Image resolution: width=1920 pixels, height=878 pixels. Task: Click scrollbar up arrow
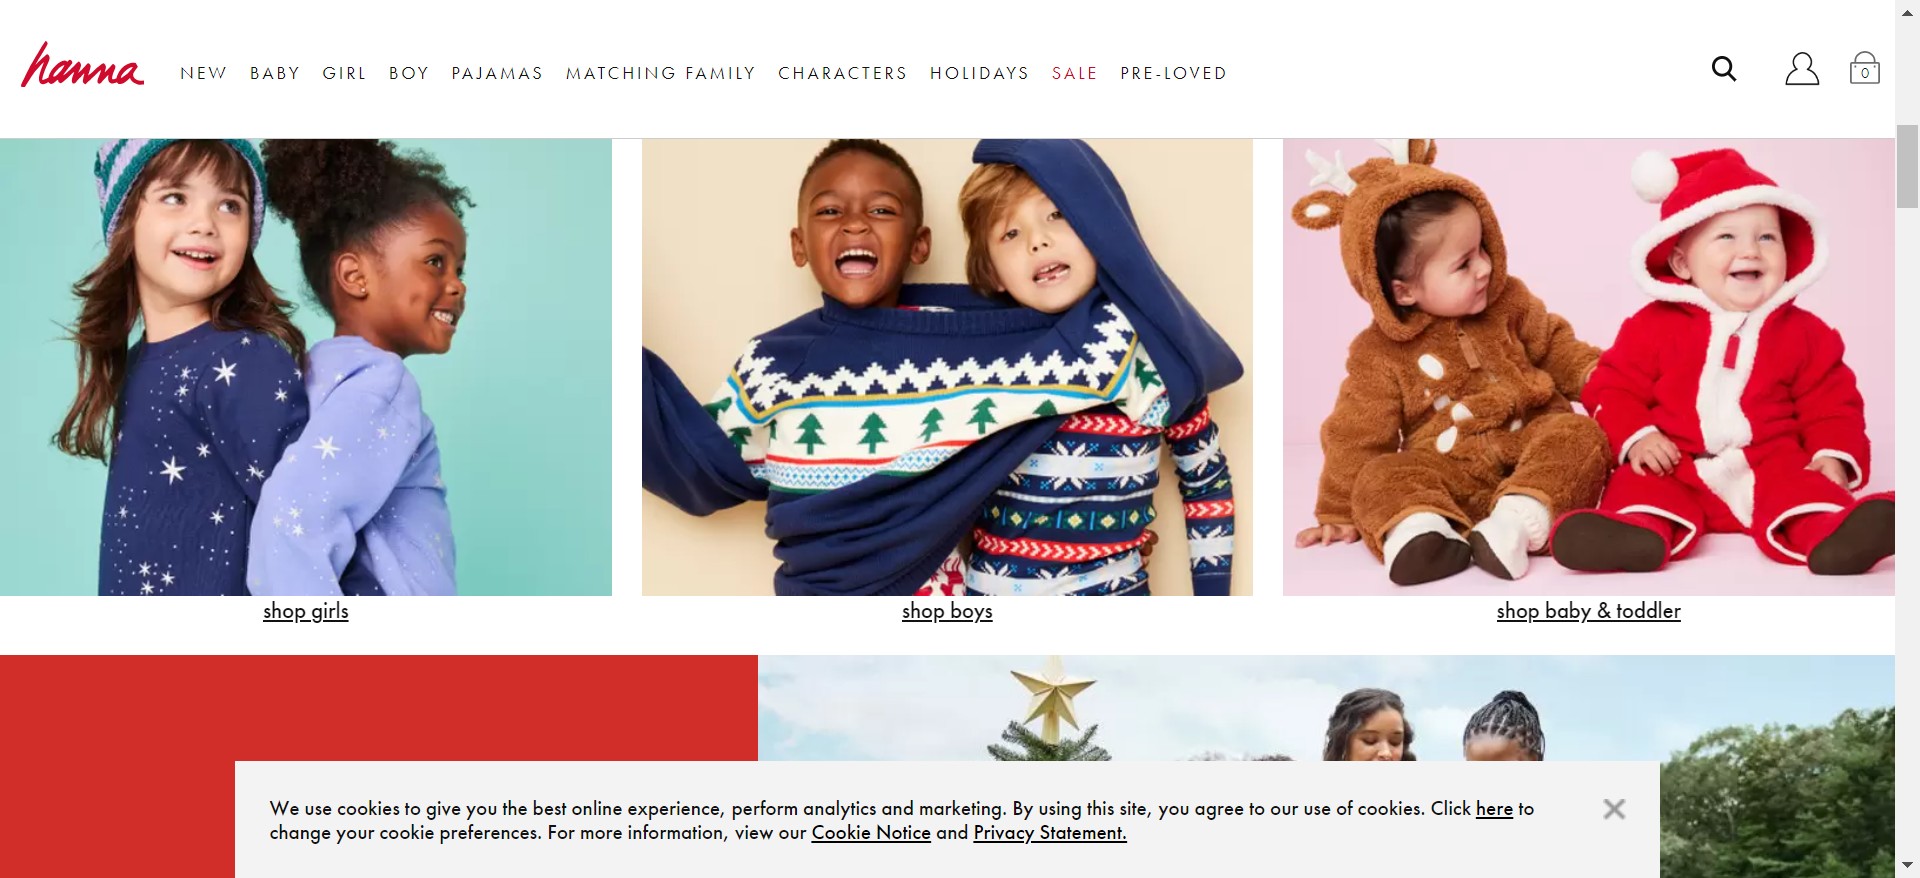pyautogui.click(x=1907, y=11)
